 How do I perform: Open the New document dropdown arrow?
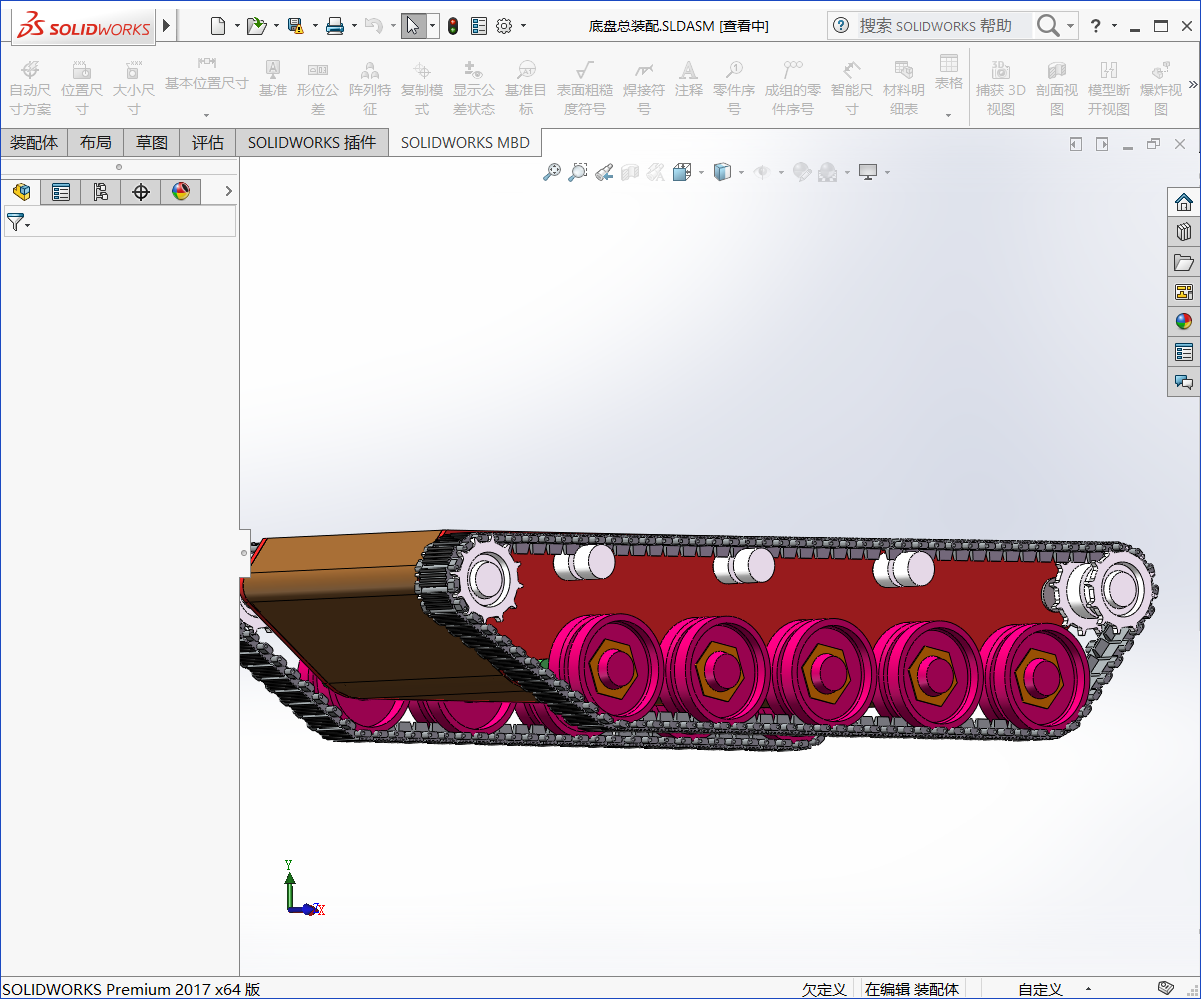(x=237, y=26)
